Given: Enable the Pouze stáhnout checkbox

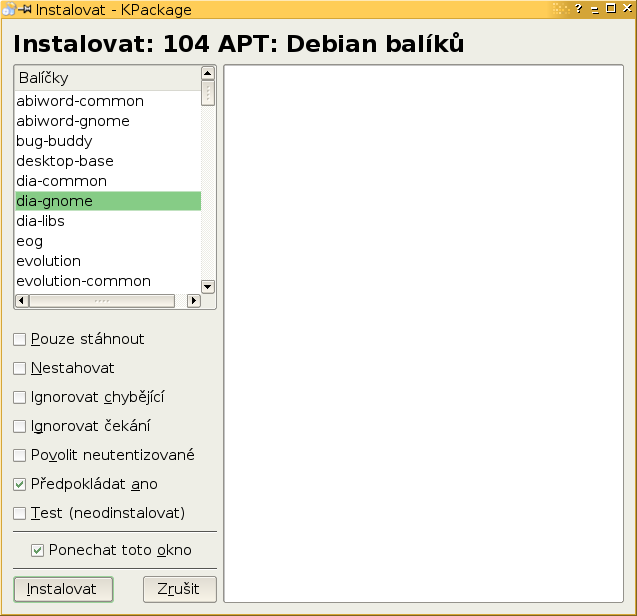Looking at the screenshot, I should [x=20, y=339].
